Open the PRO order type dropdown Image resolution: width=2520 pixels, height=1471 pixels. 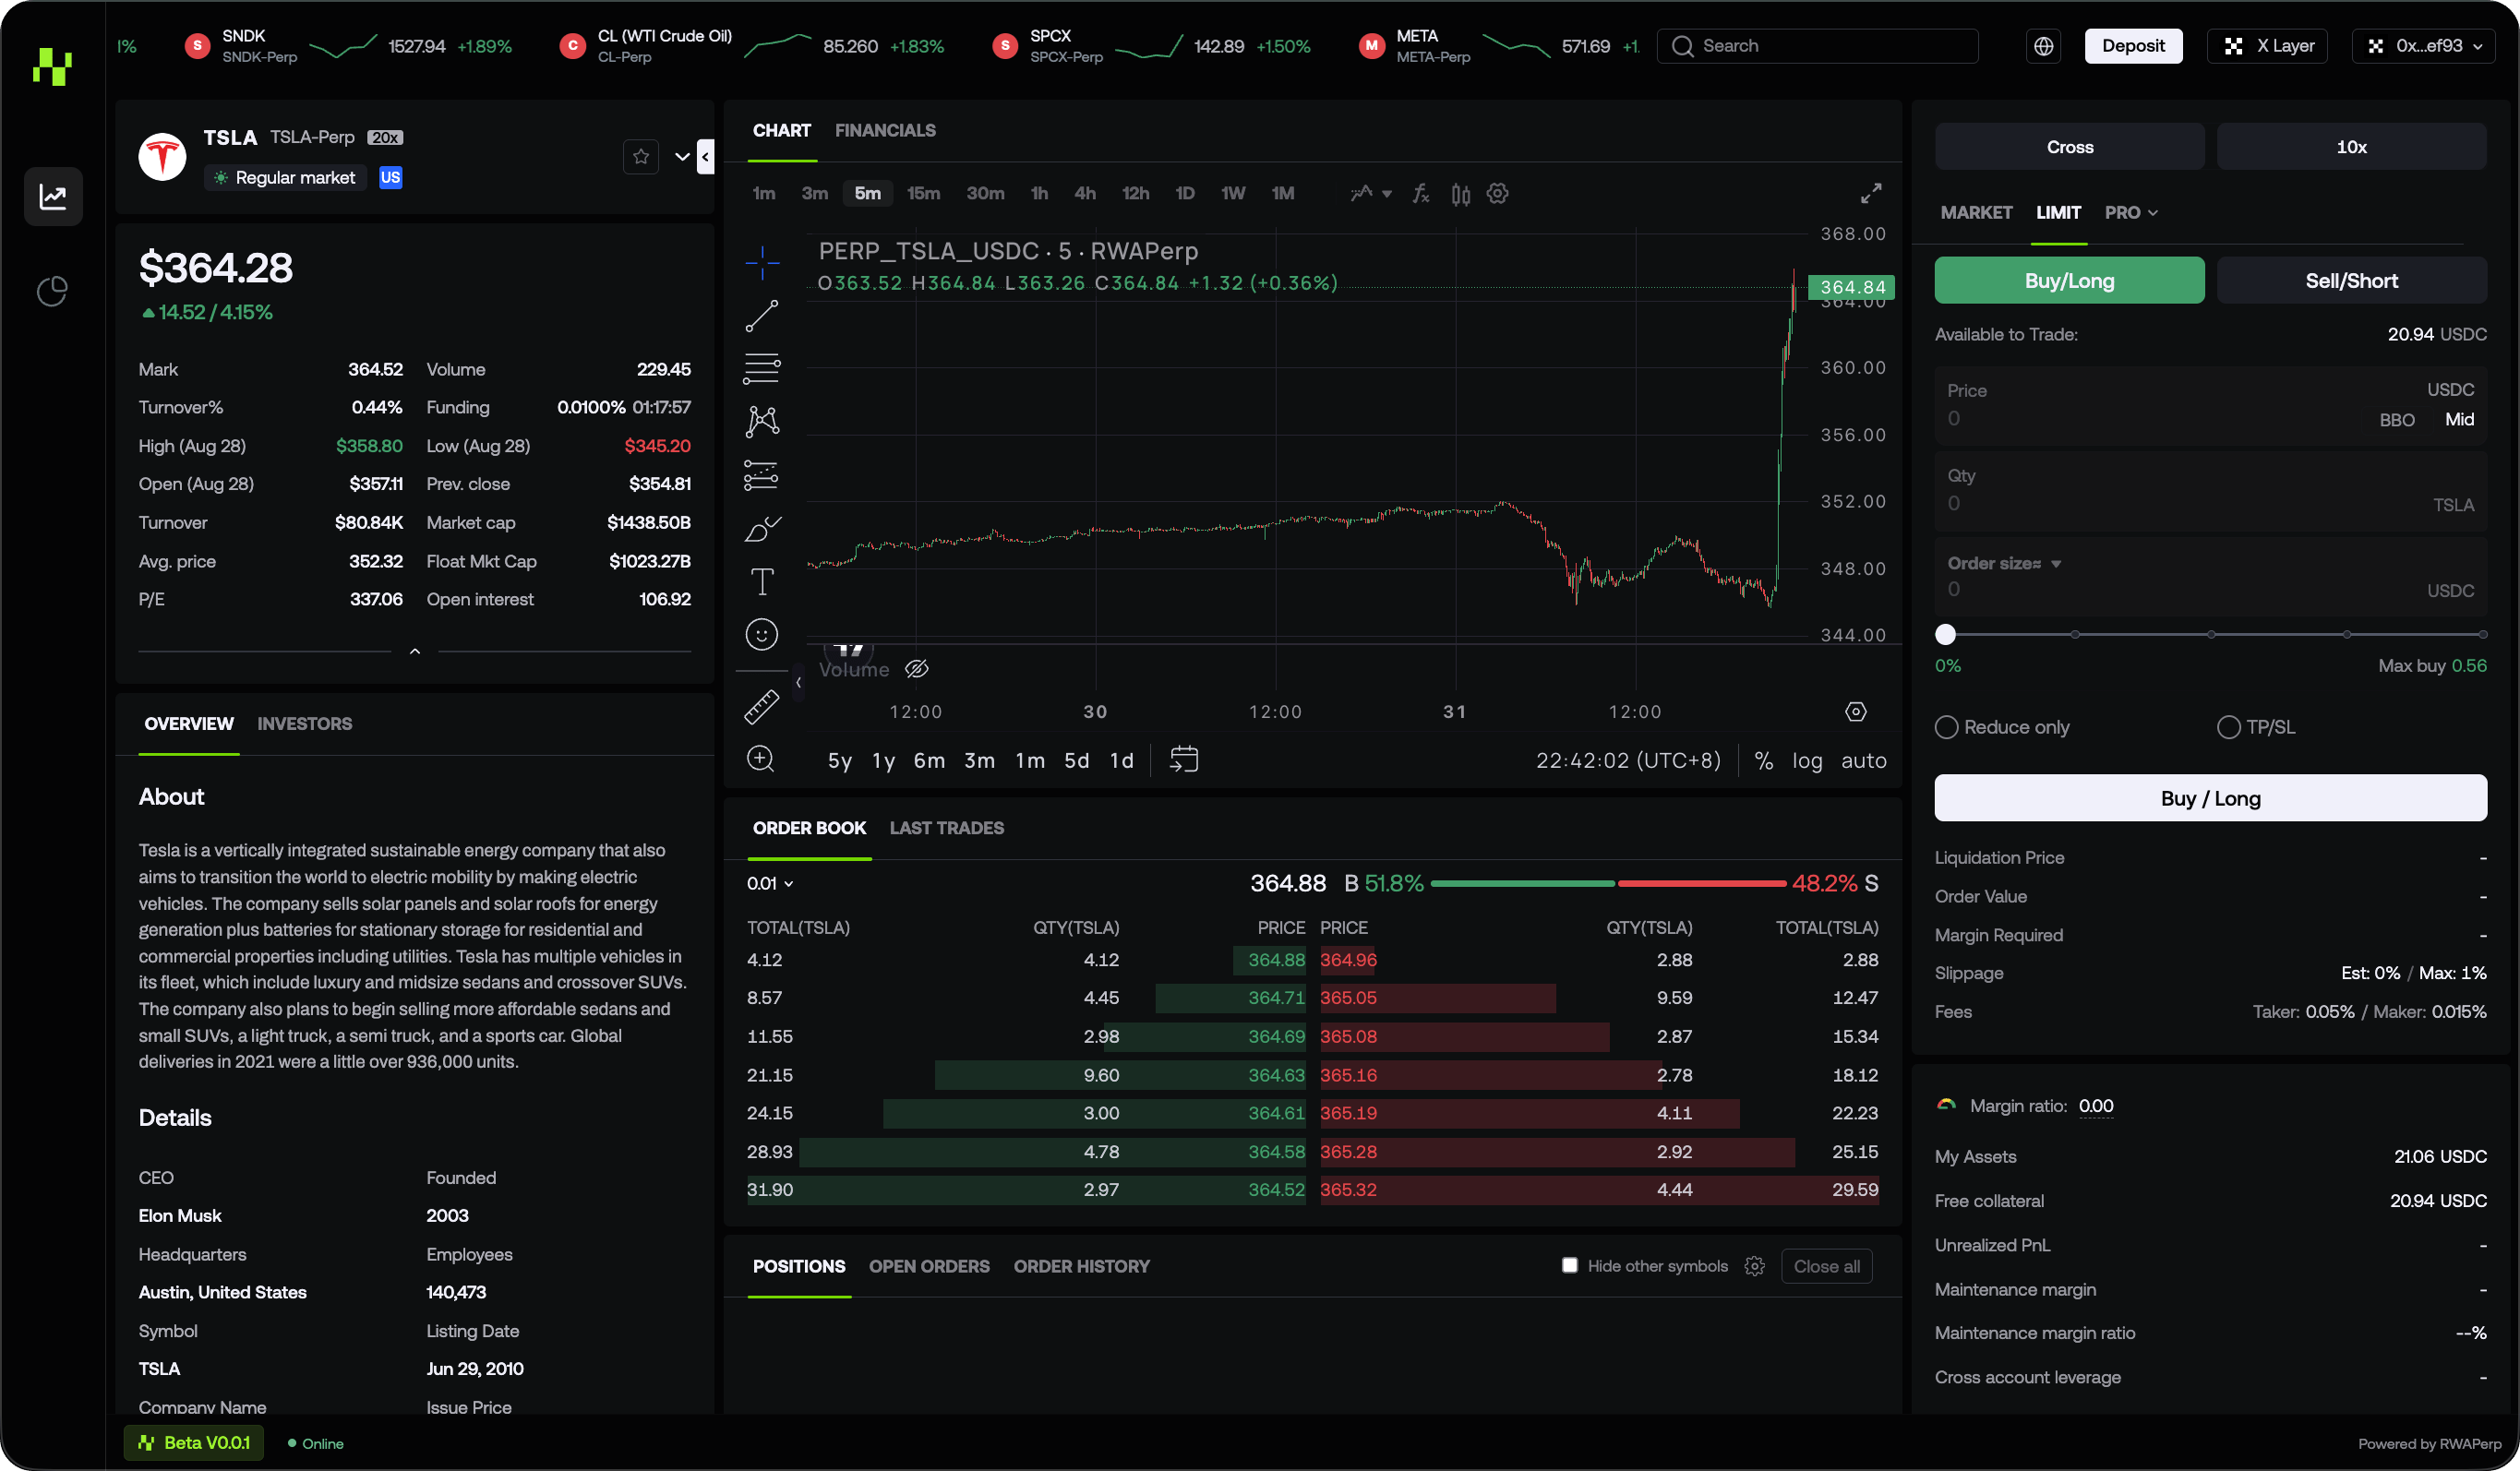click(x=2131, y=213)
